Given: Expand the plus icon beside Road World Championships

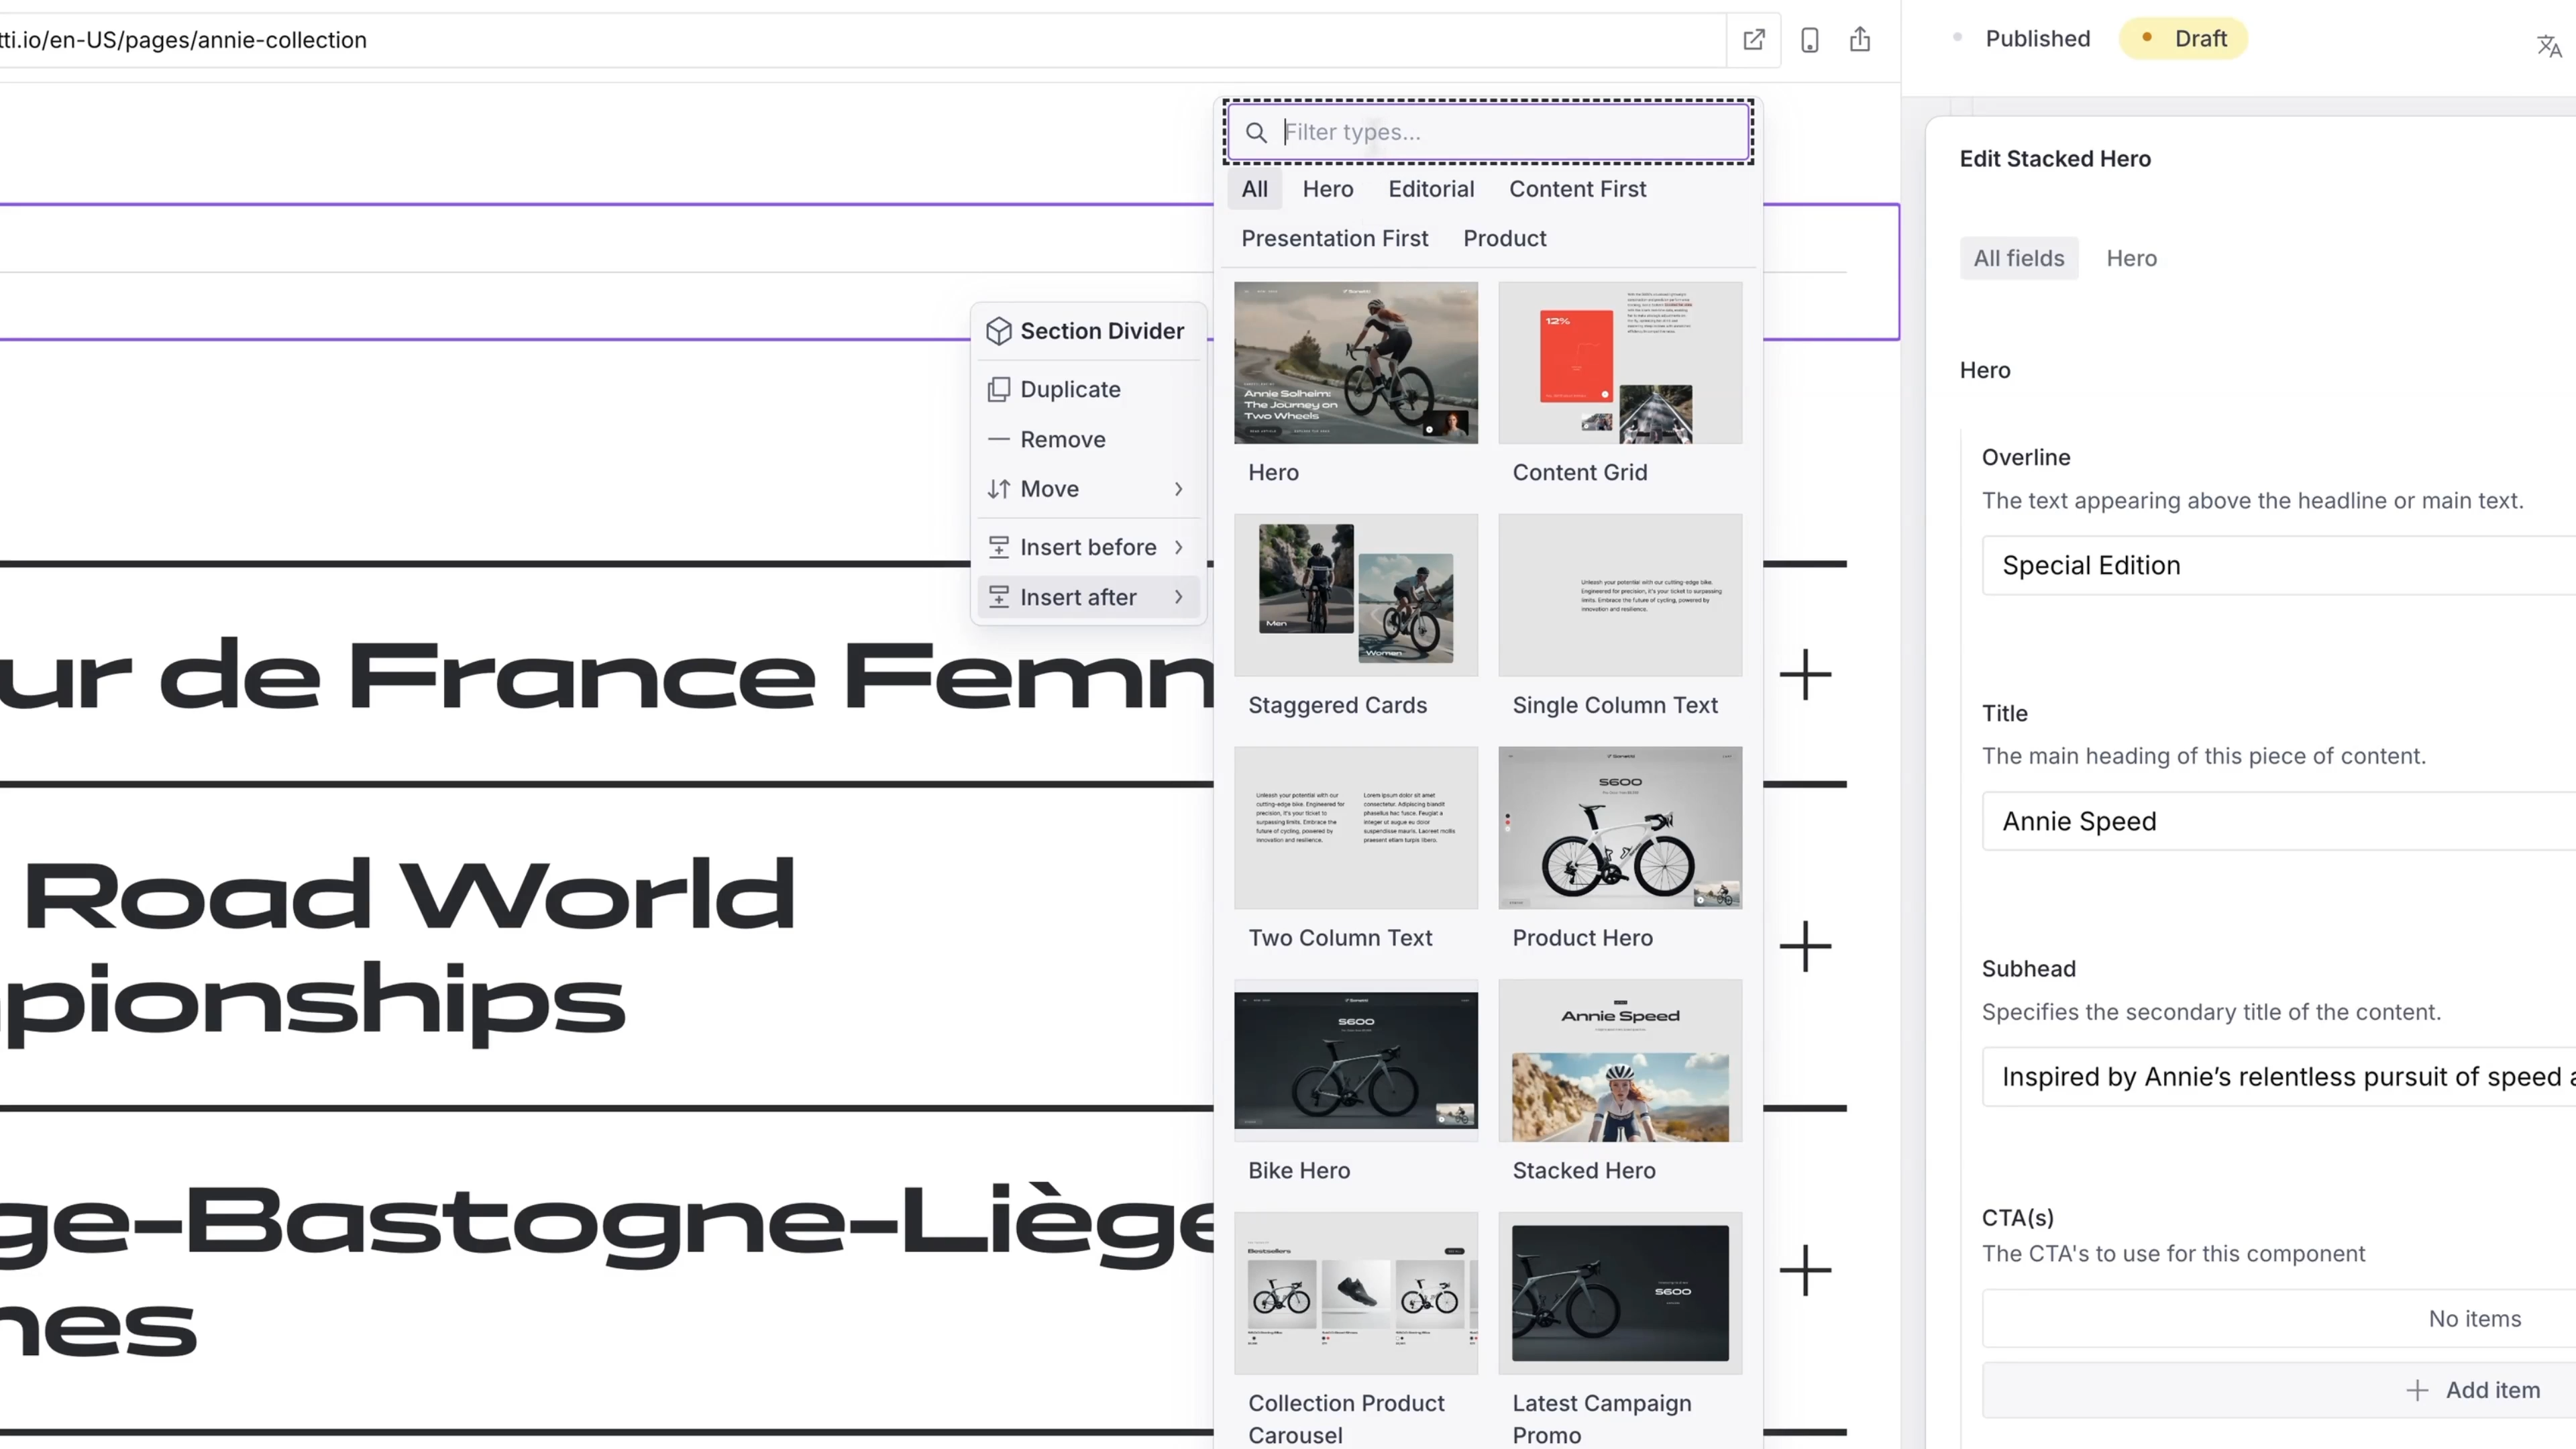Looking at the screenshot, I should (x=1805, y=946).
